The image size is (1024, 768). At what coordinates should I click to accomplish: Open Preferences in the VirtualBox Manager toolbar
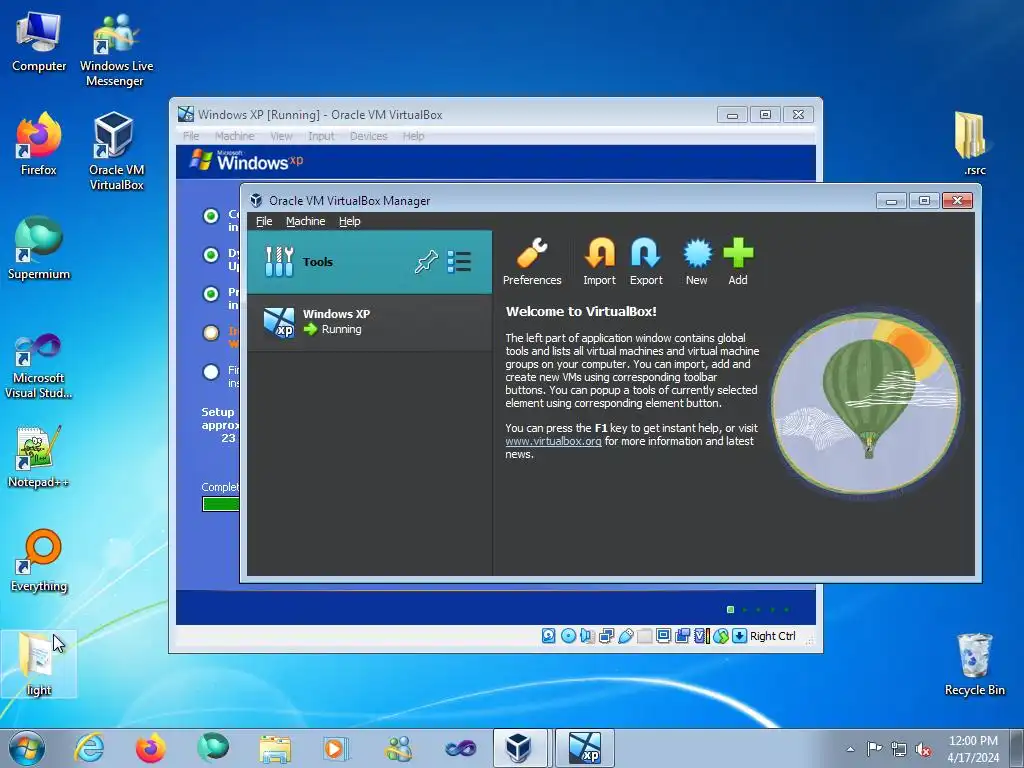coord(532,261)
